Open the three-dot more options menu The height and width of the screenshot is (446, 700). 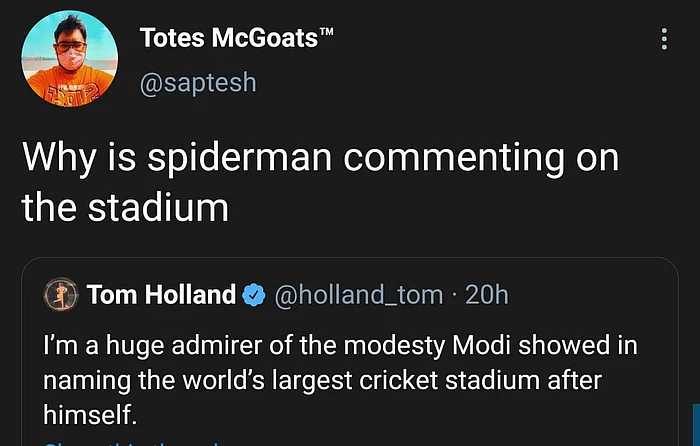[x=664, y=39]
